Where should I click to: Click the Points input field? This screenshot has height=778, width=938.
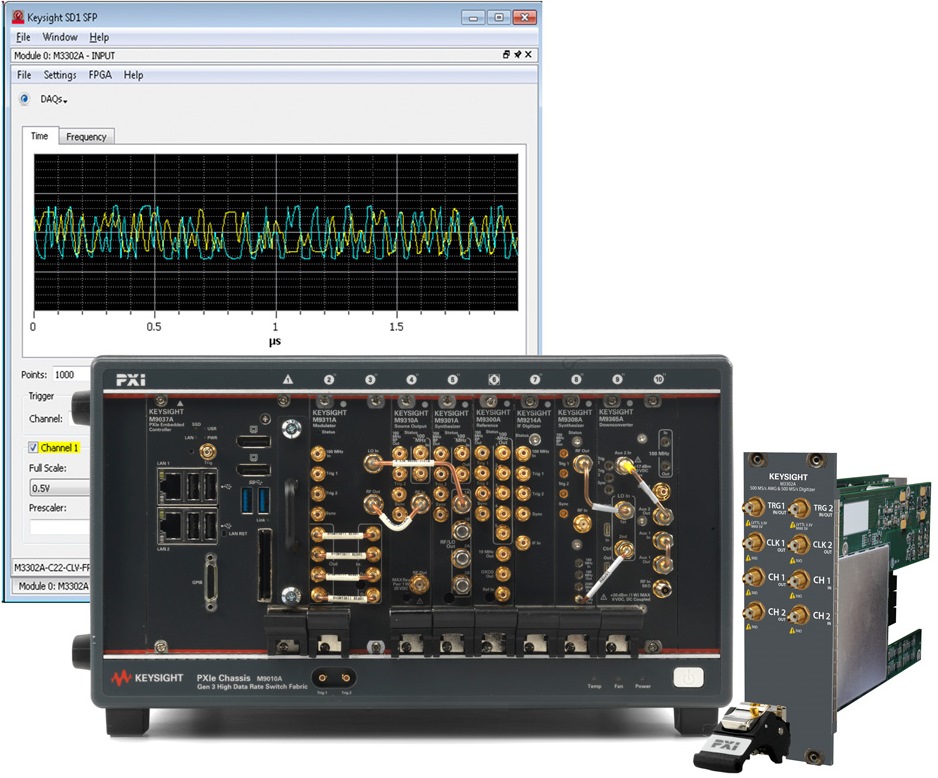click(71, 374)
